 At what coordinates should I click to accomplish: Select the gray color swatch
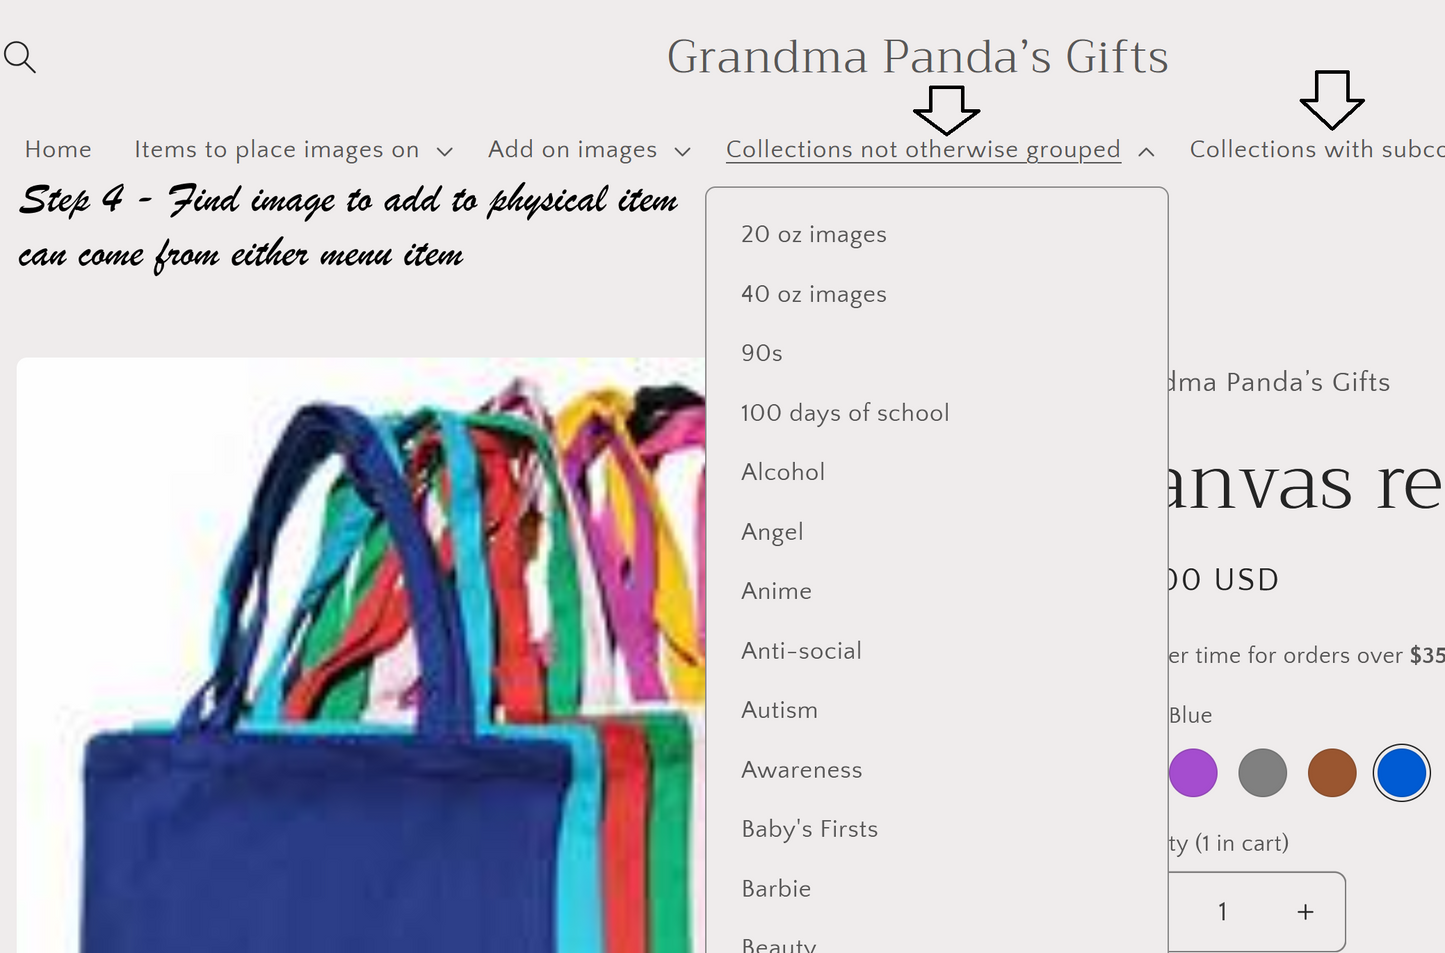click(x=1262, y=773)
